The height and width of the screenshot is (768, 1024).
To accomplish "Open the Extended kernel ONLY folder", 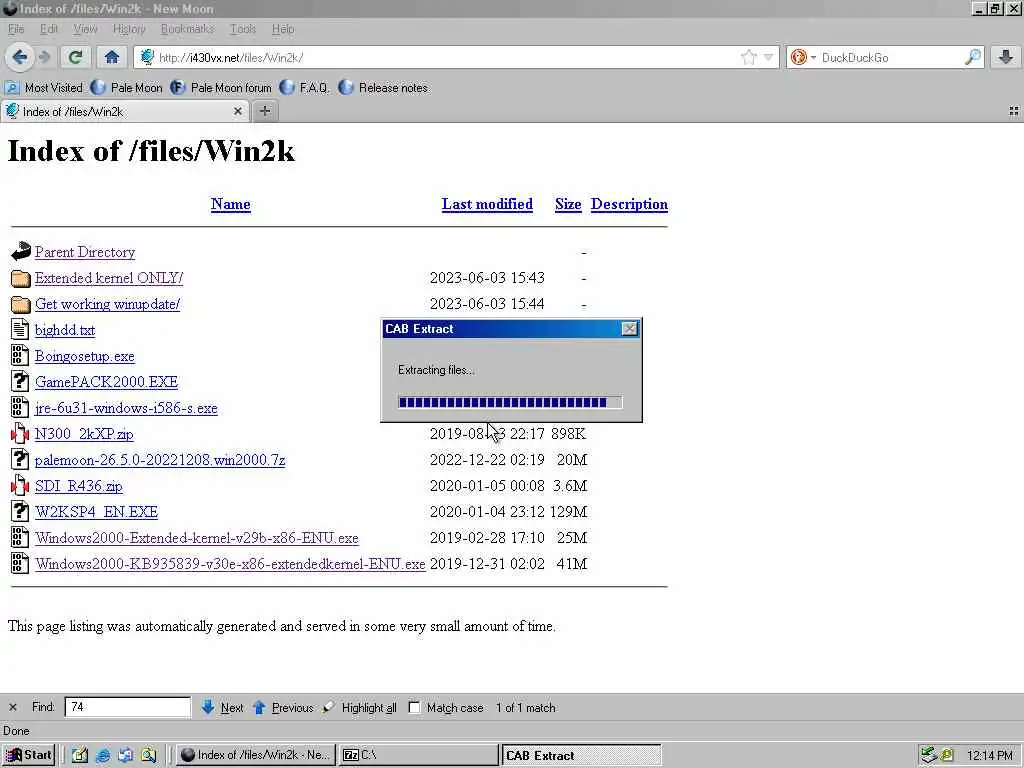I will (109, 278).
